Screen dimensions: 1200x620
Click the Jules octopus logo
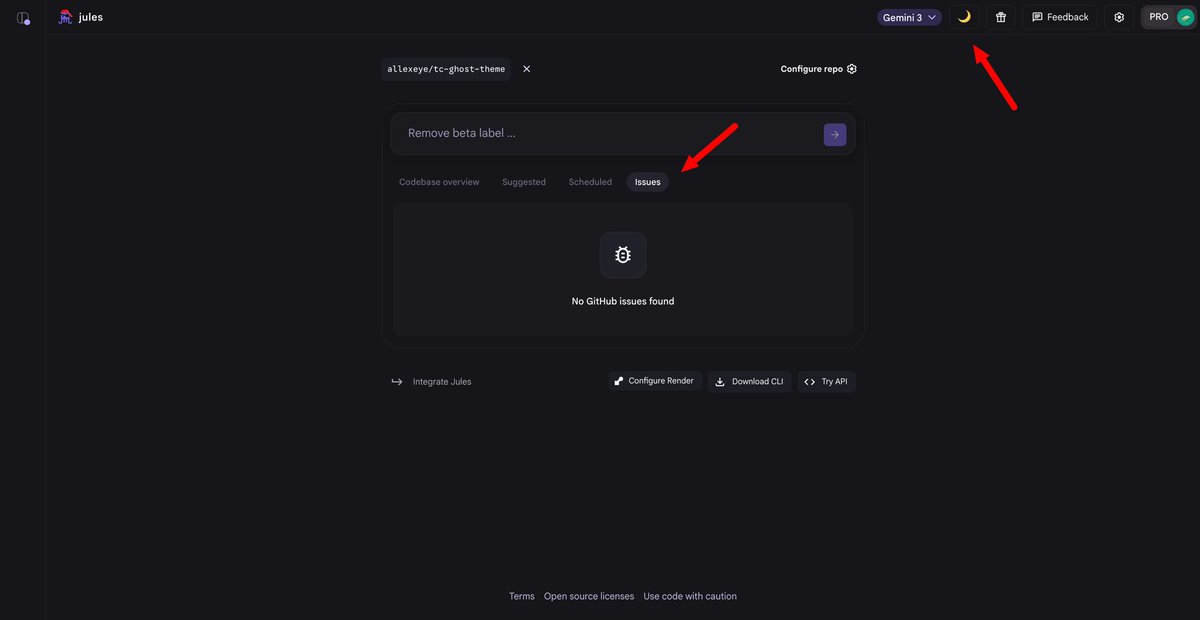click(x=66, y=17)
